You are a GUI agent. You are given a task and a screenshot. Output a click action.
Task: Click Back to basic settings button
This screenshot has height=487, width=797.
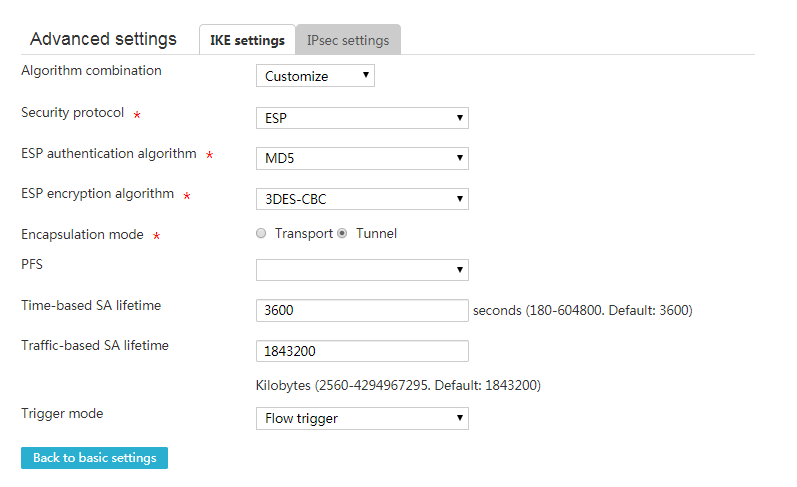[95, 458]
